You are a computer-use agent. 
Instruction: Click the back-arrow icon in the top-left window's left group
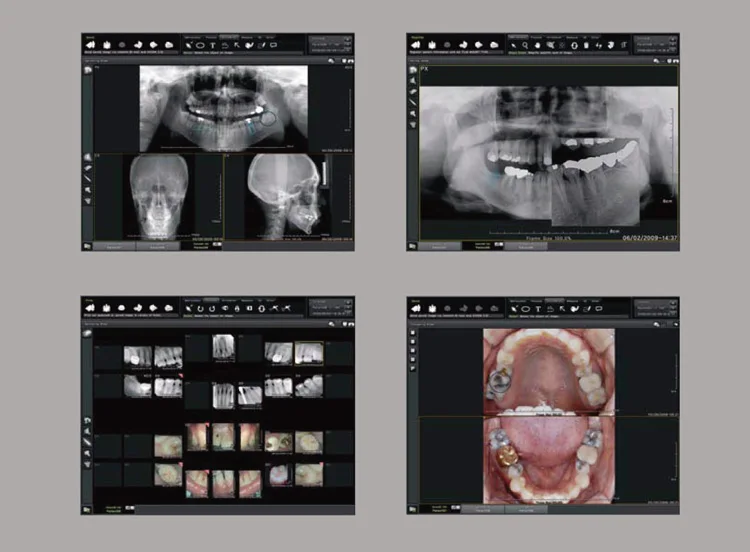90,45
